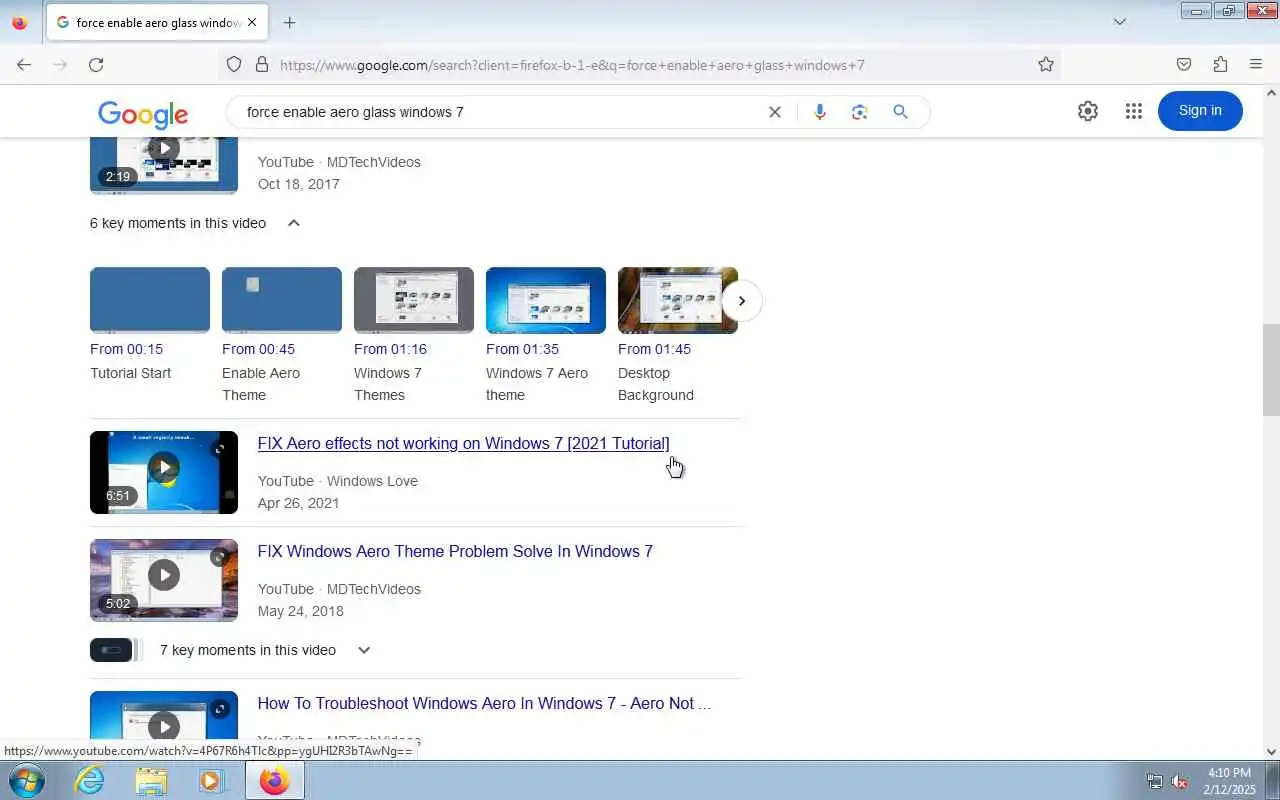Click the From 01:35 timestamp link
Viewport: 1280px width, 800px height.
[522, 349]
